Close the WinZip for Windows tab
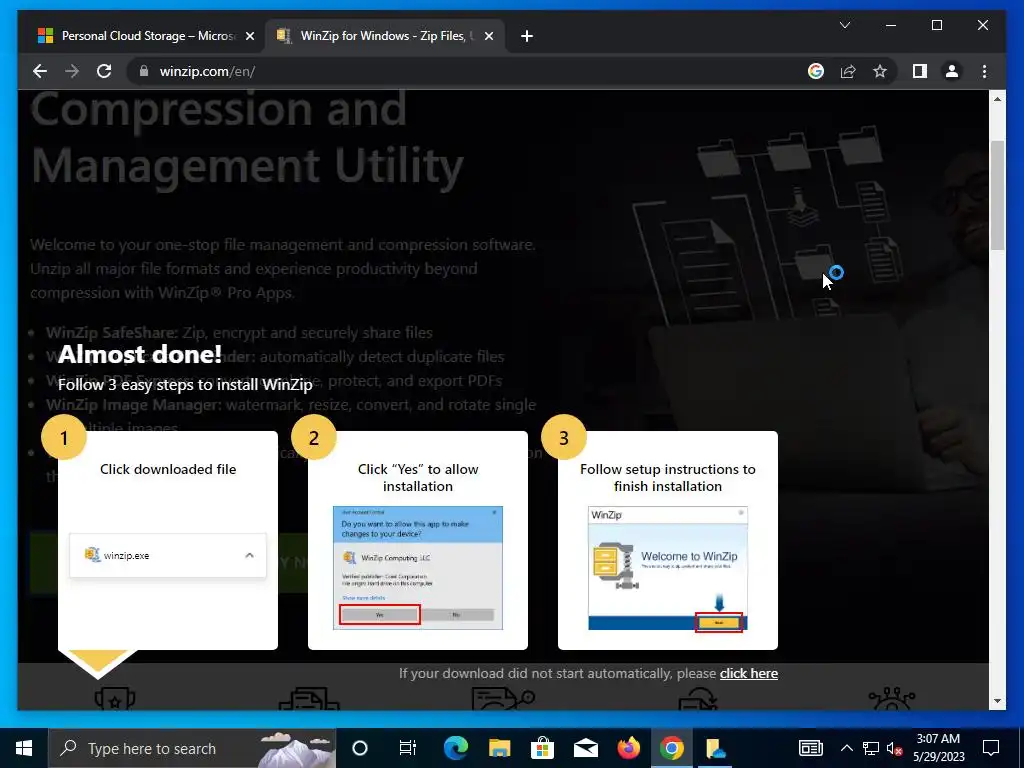Screen dimensions: 1024x768 coord(488,36)
